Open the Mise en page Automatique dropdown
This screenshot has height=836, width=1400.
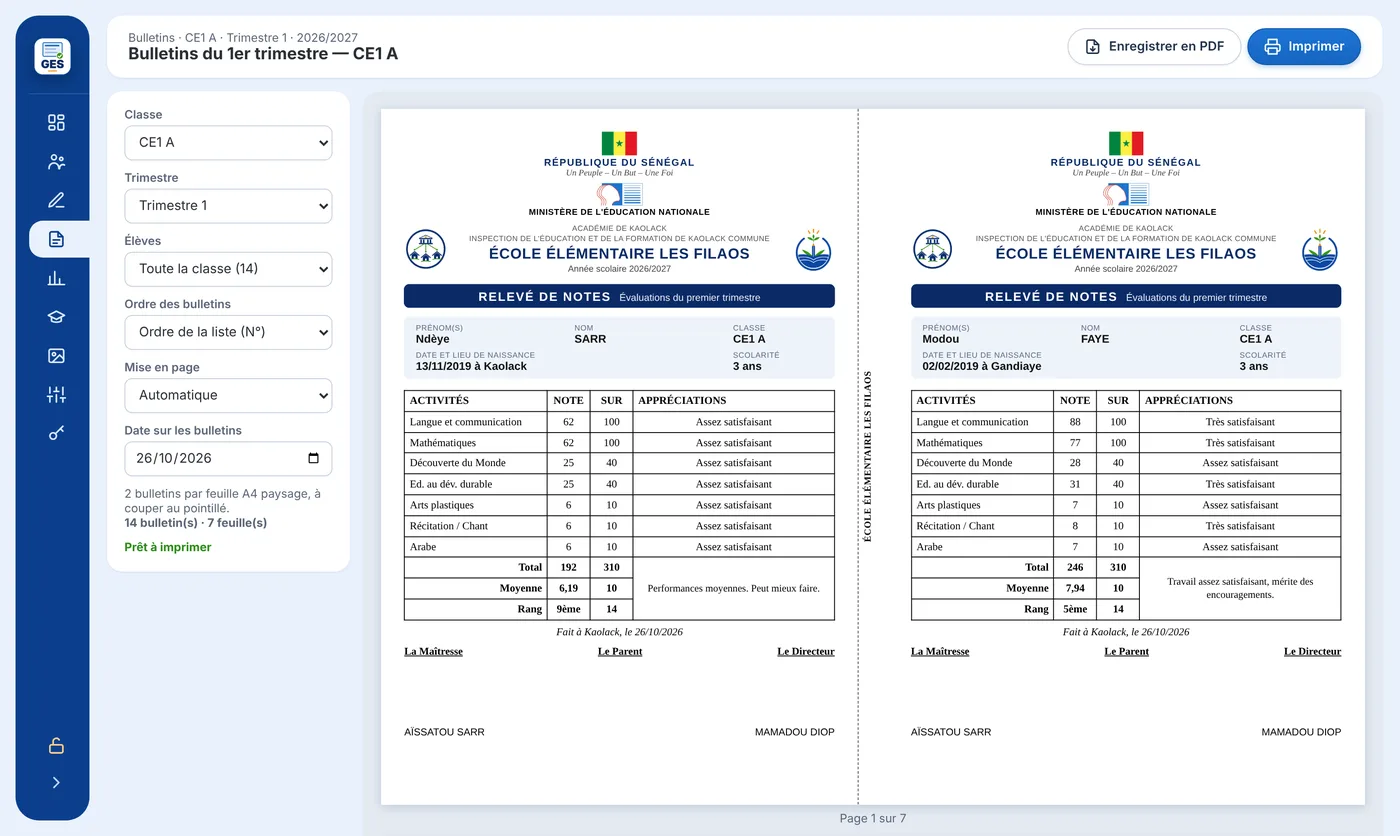(x=228, y=395)
